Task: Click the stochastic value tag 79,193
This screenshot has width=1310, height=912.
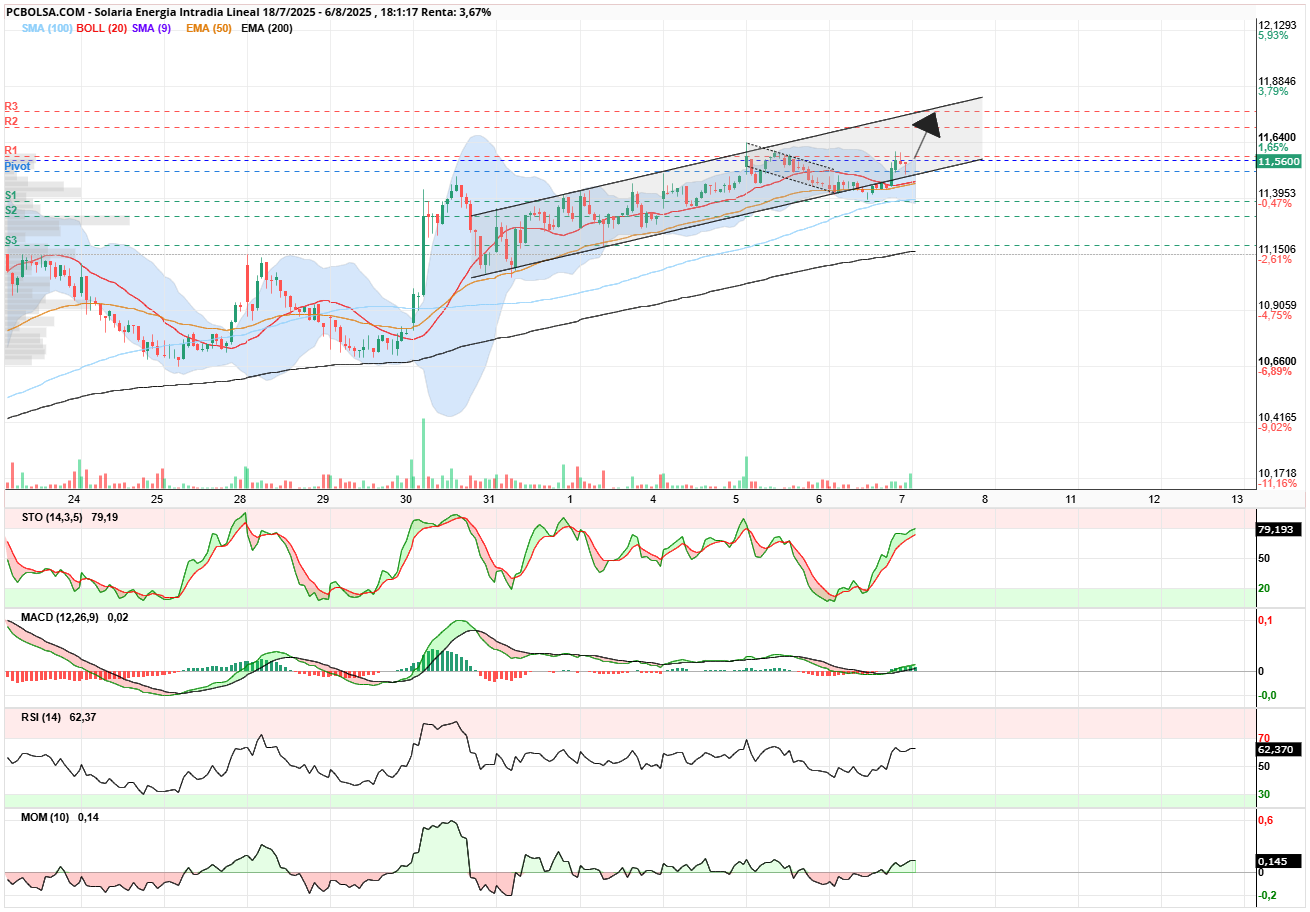Action: pos(1279,530)
